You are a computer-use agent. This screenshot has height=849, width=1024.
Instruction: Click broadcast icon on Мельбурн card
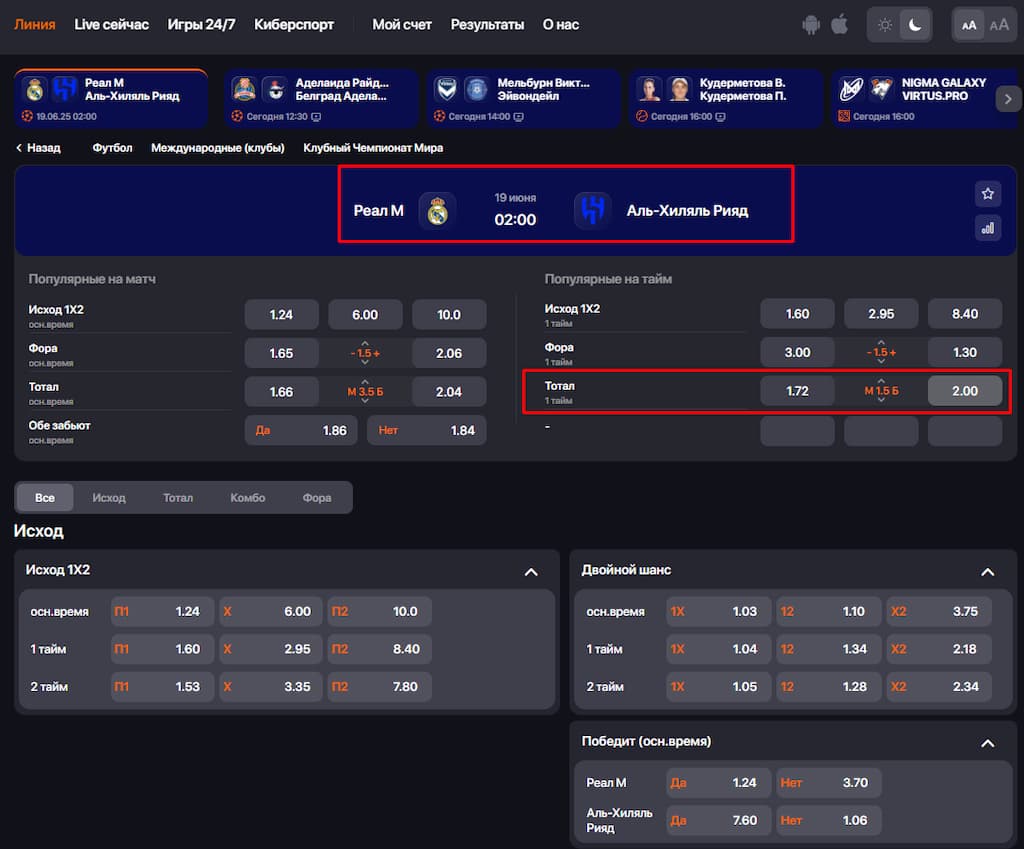pyautogui.click(x=519, y=117)
